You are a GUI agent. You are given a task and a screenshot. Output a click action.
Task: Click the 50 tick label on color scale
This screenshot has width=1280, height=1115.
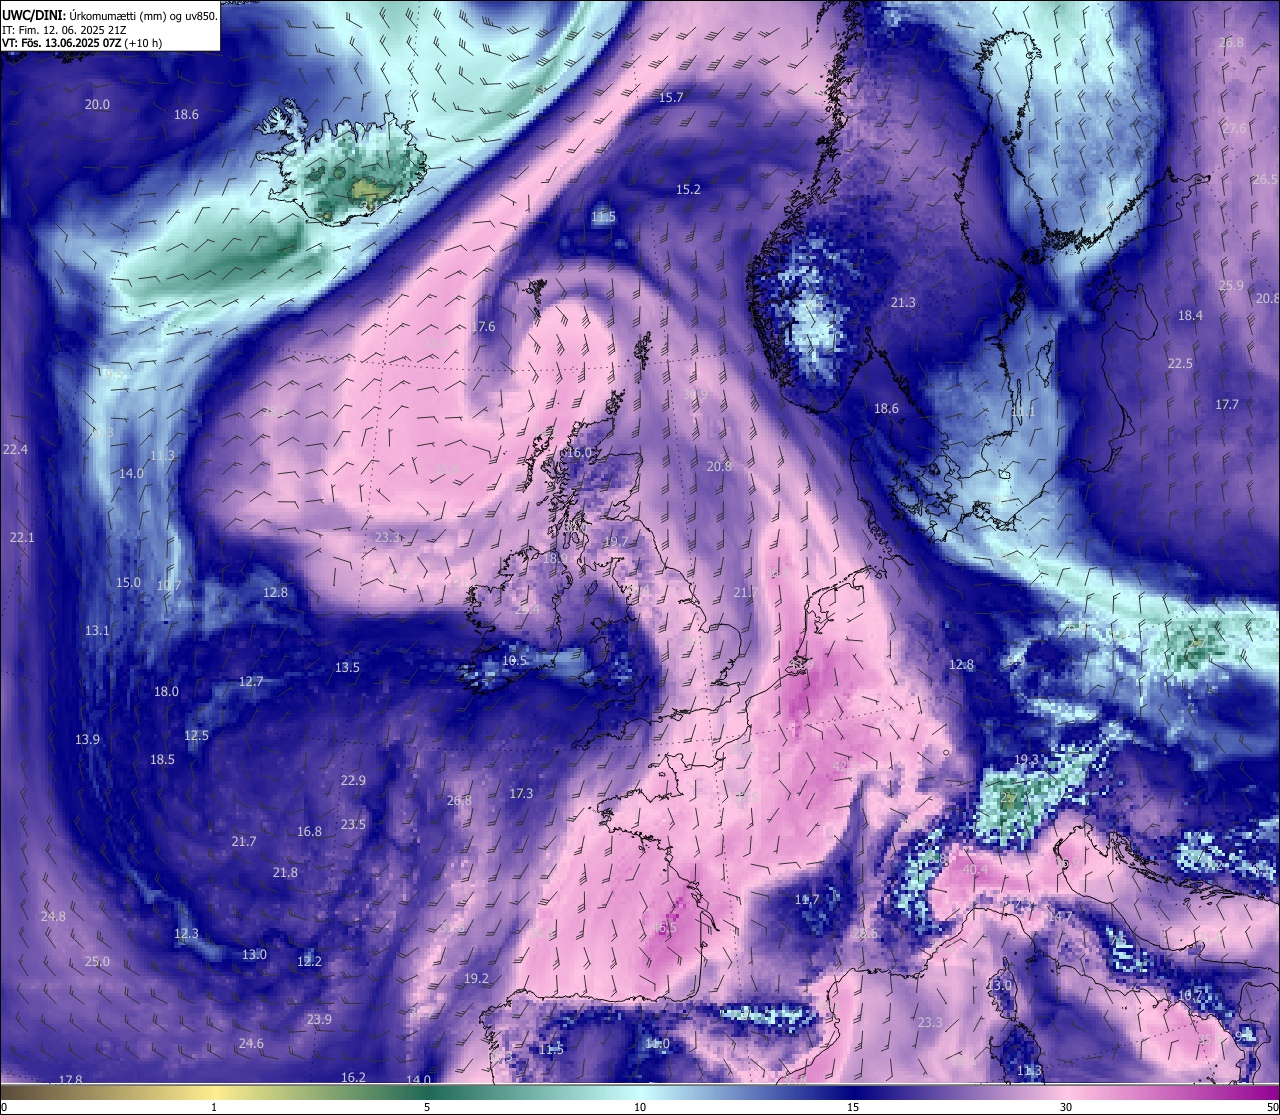point(1272,1107)
